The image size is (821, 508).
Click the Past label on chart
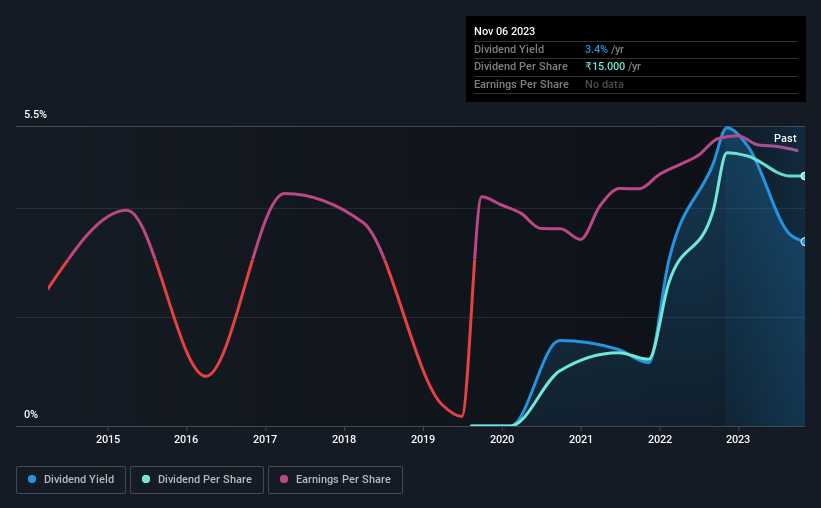pyautogui.click(x=785, y=138)
